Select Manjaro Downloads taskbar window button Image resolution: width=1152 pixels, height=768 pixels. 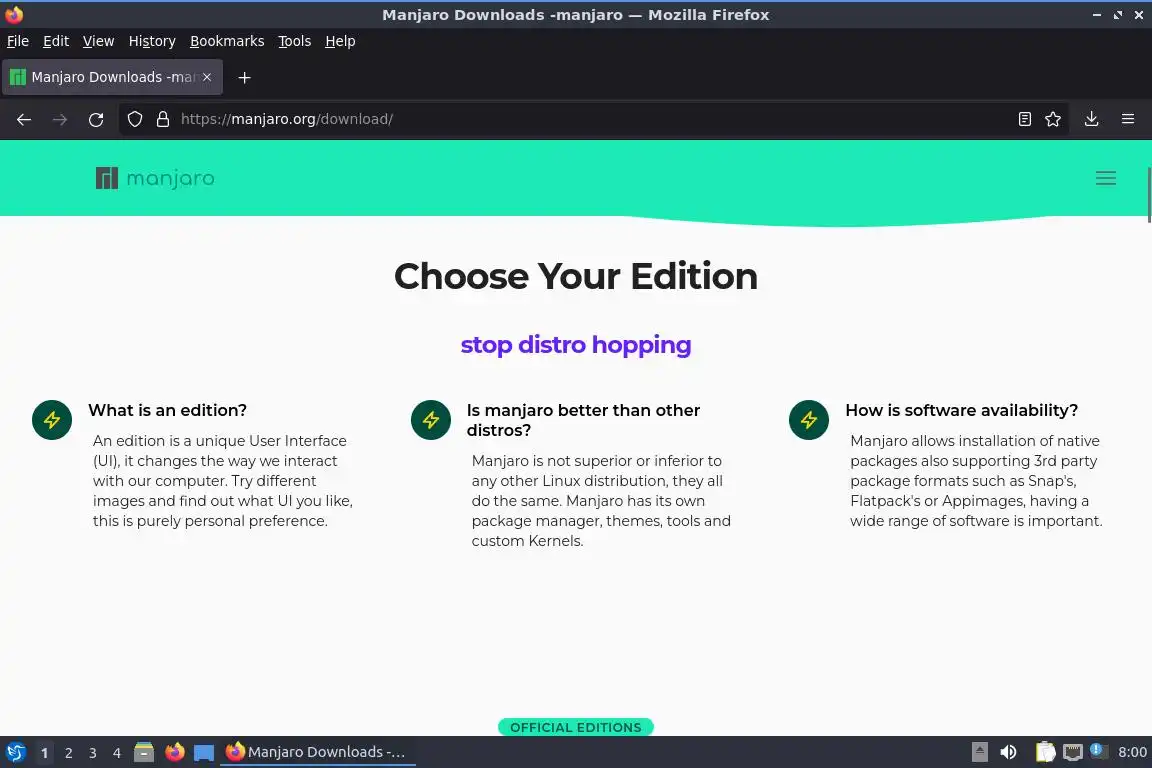317,752
